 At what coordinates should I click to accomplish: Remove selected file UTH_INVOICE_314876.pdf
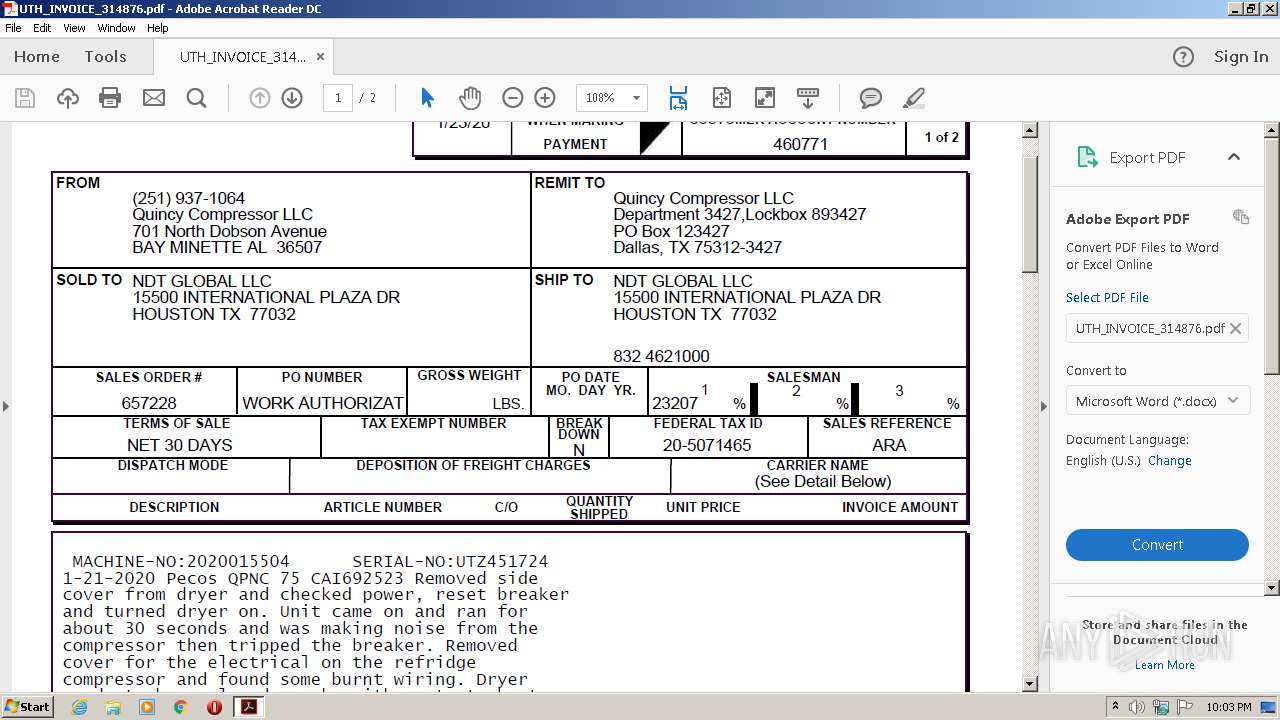[x=1236, y=328]
